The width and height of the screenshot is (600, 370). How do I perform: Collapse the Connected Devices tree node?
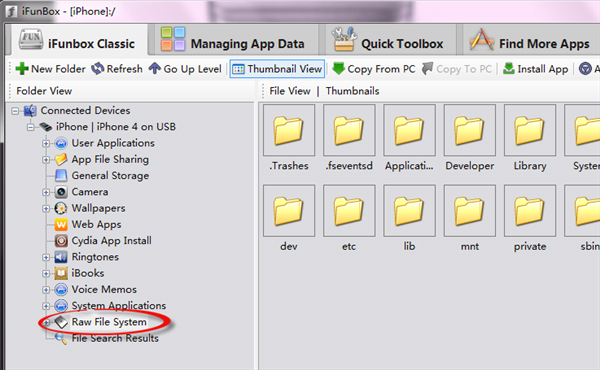point(15,111)
